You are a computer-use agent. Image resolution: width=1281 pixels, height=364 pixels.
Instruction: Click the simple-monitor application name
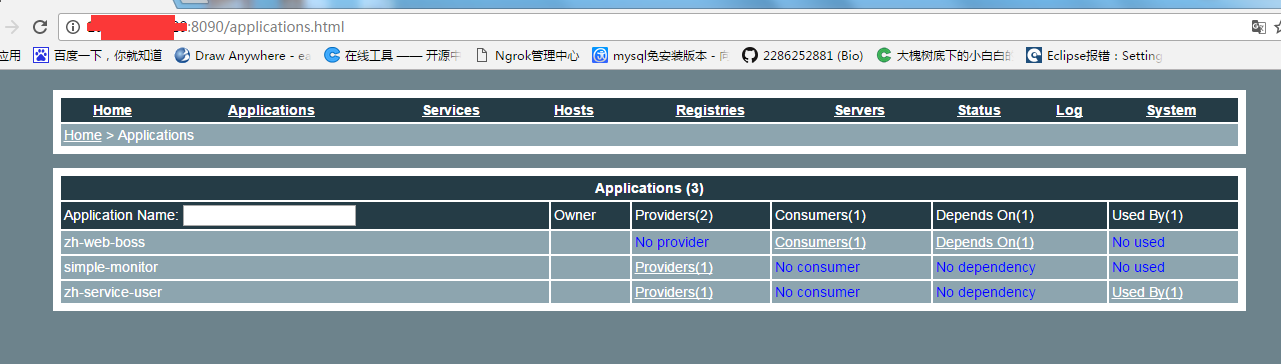(111, 267)
